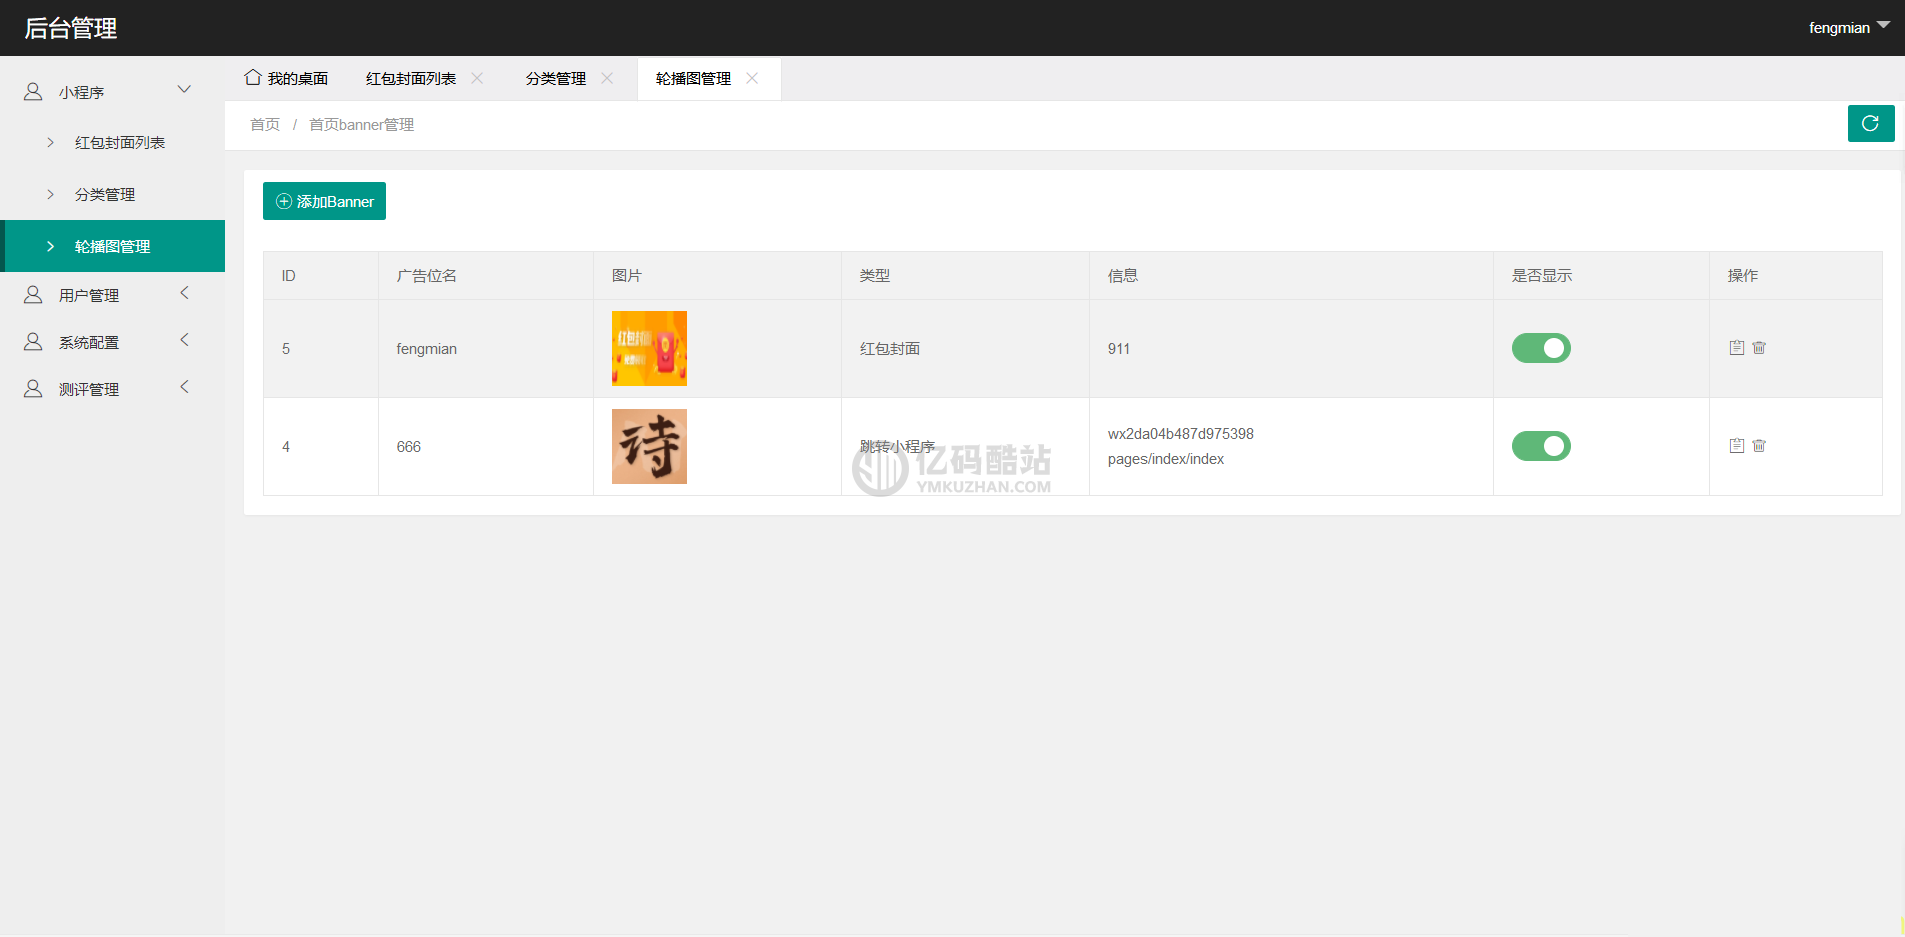The height and width of the screenshot is (937, 1905).
Task: Click the user icon beside 测评管理
Action: pyautogui.click(x=33, y=389)
